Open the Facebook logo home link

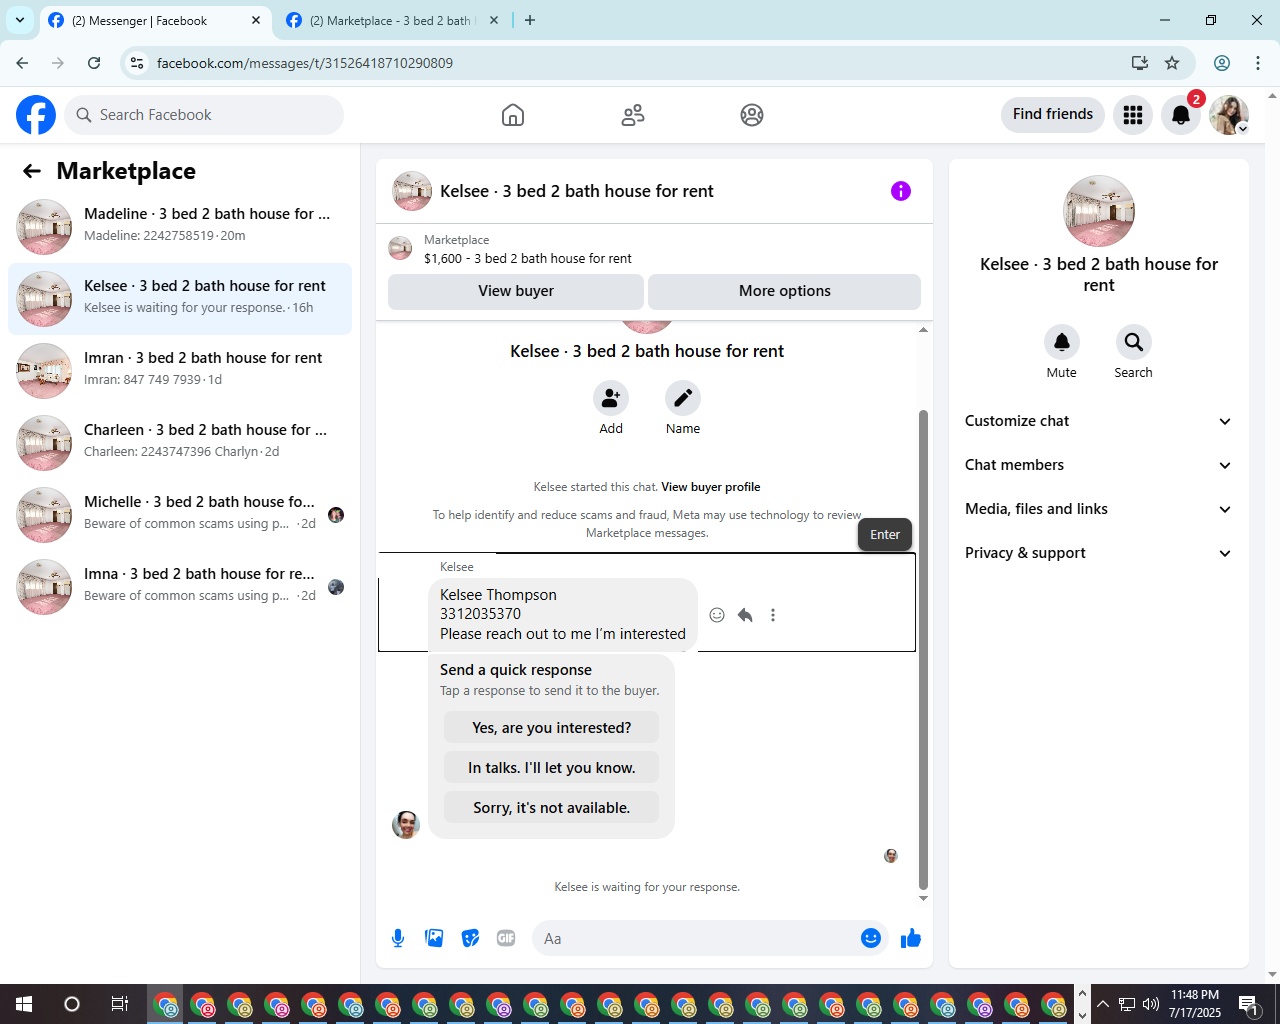[36, 115]
